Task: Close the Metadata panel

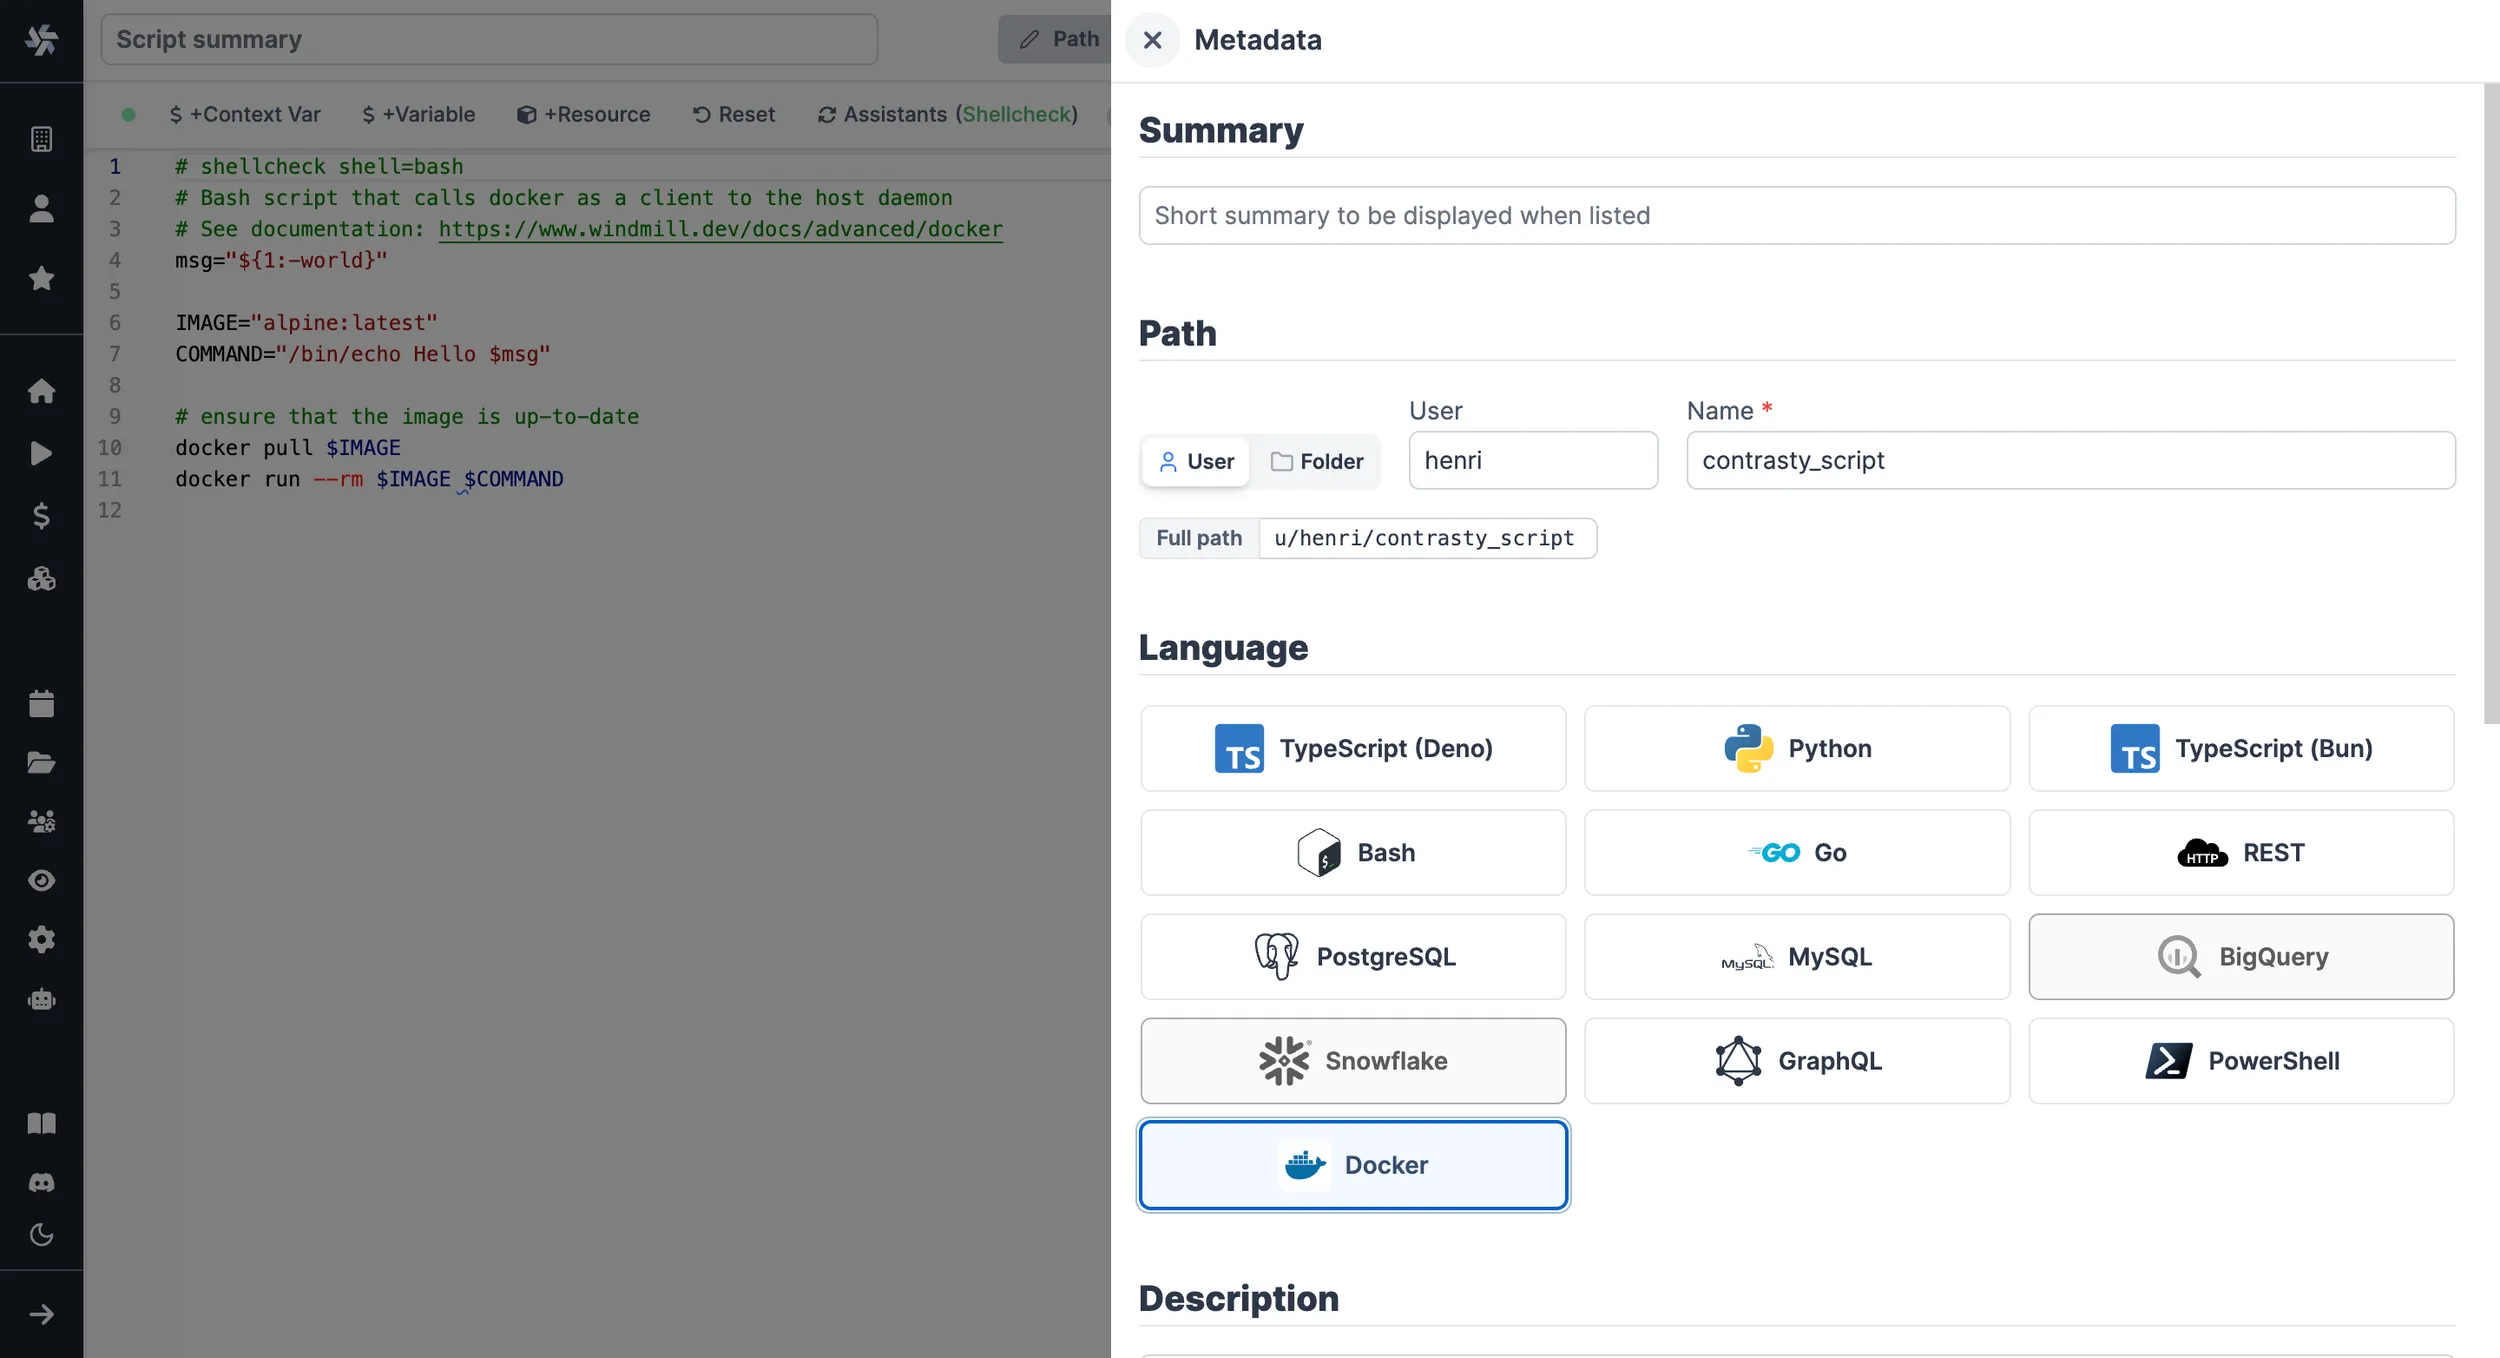Action: 1152,40
